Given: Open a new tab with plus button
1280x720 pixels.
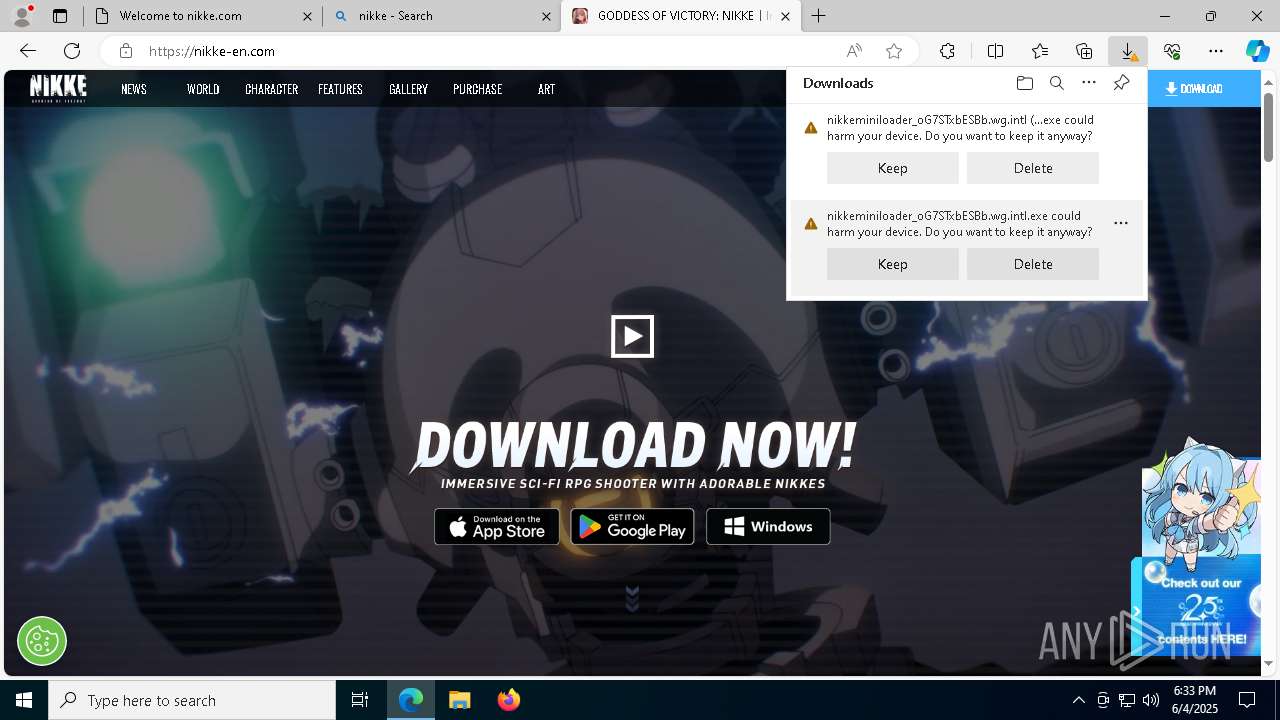Looking at the screenshot, I should pyautogui.click(x=819, y=16).
